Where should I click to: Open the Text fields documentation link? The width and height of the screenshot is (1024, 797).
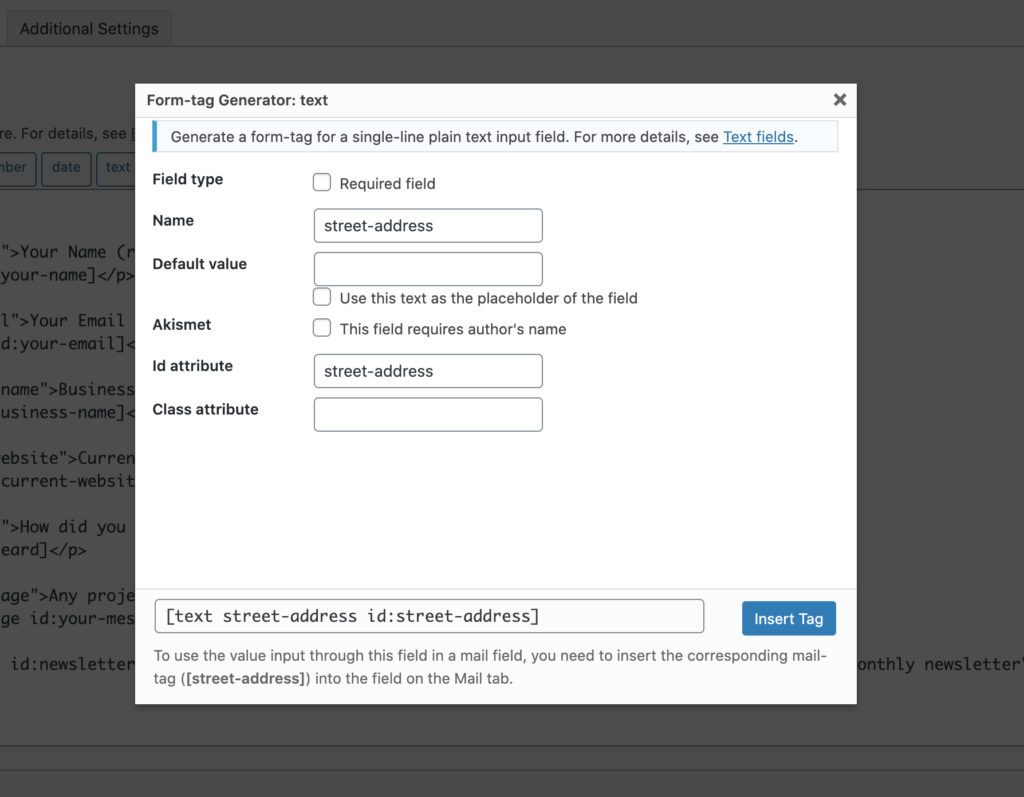[x=758, y=137]
